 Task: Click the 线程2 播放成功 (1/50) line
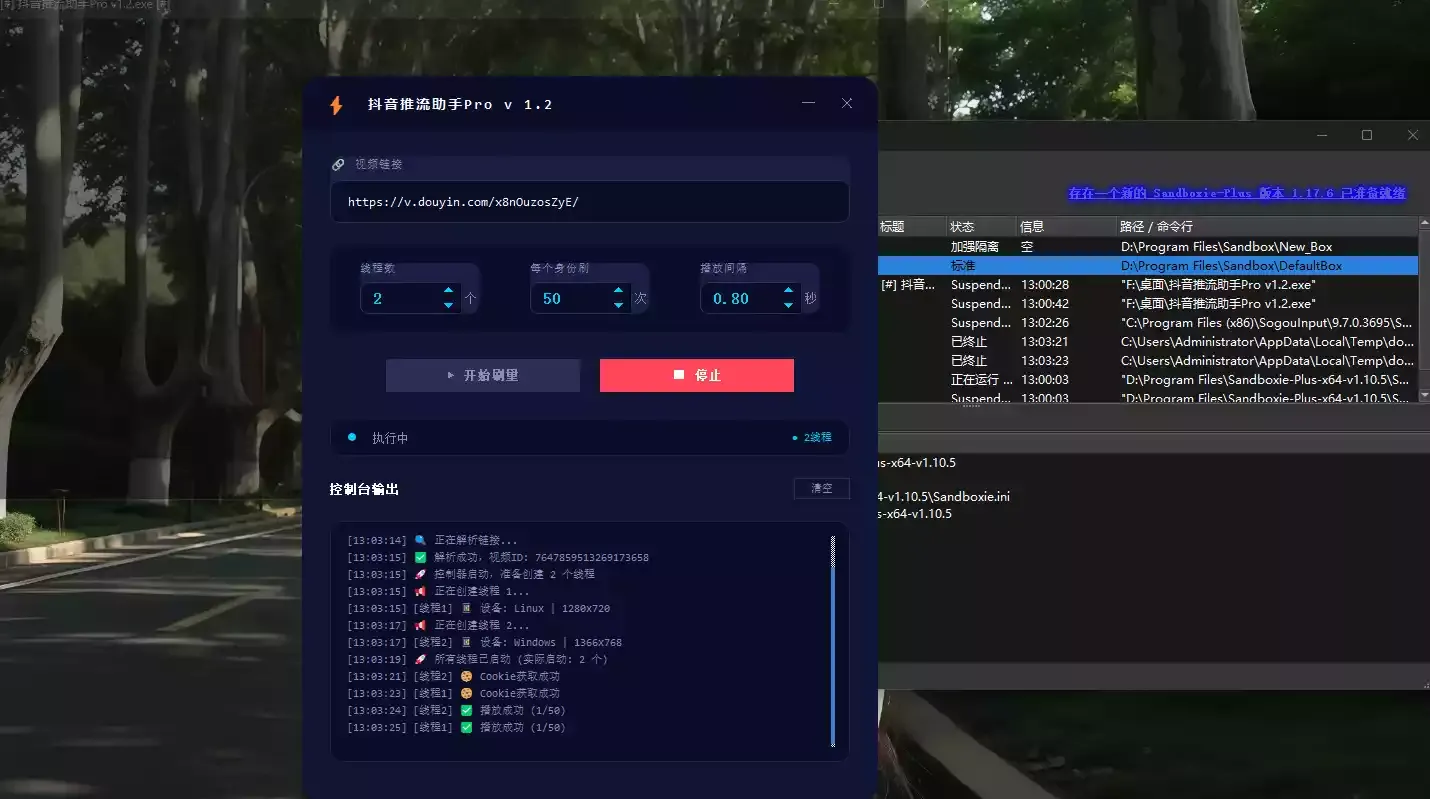tap(456, 710)
